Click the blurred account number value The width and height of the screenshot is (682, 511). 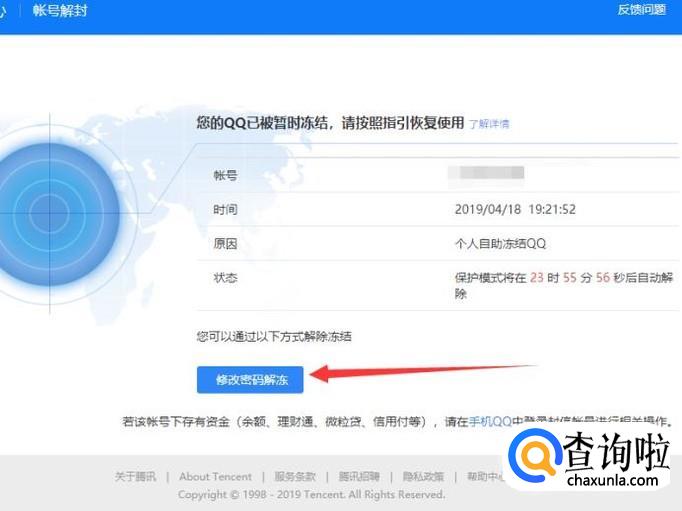click(486, 174)
